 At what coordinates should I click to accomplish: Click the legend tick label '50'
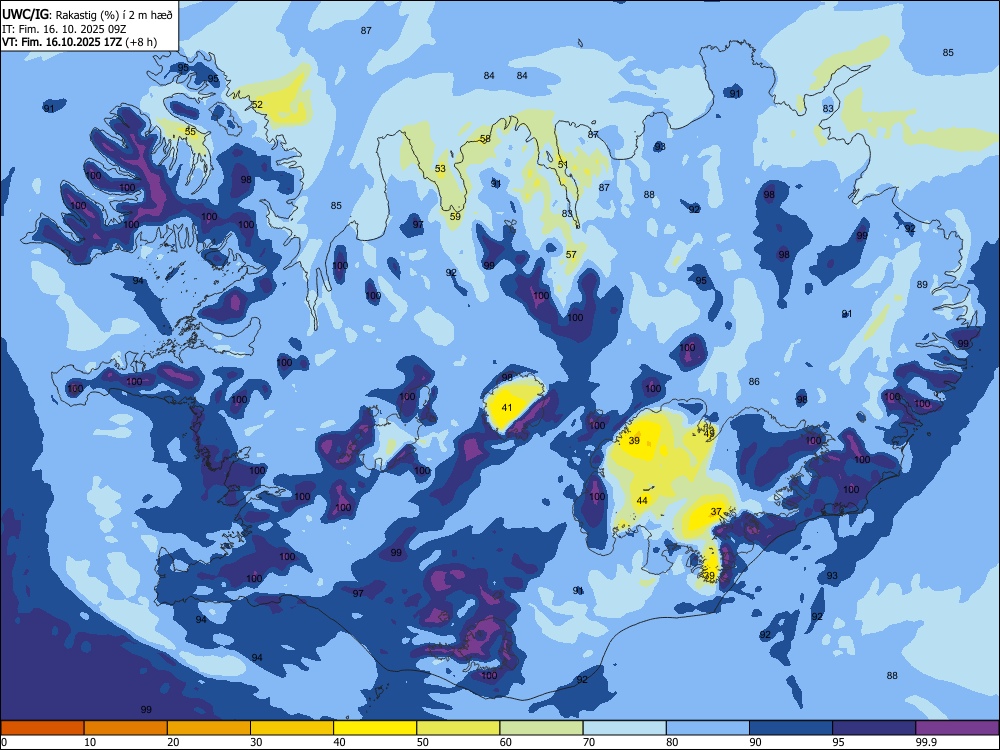click(x=422, y=742)
